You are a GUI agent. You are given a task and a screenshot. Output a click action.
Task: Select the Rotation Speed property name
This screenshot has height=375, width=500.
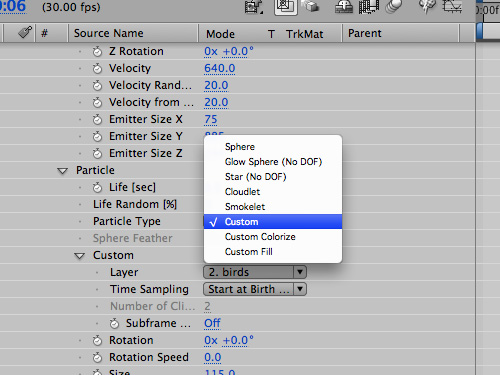coord(149,357)
